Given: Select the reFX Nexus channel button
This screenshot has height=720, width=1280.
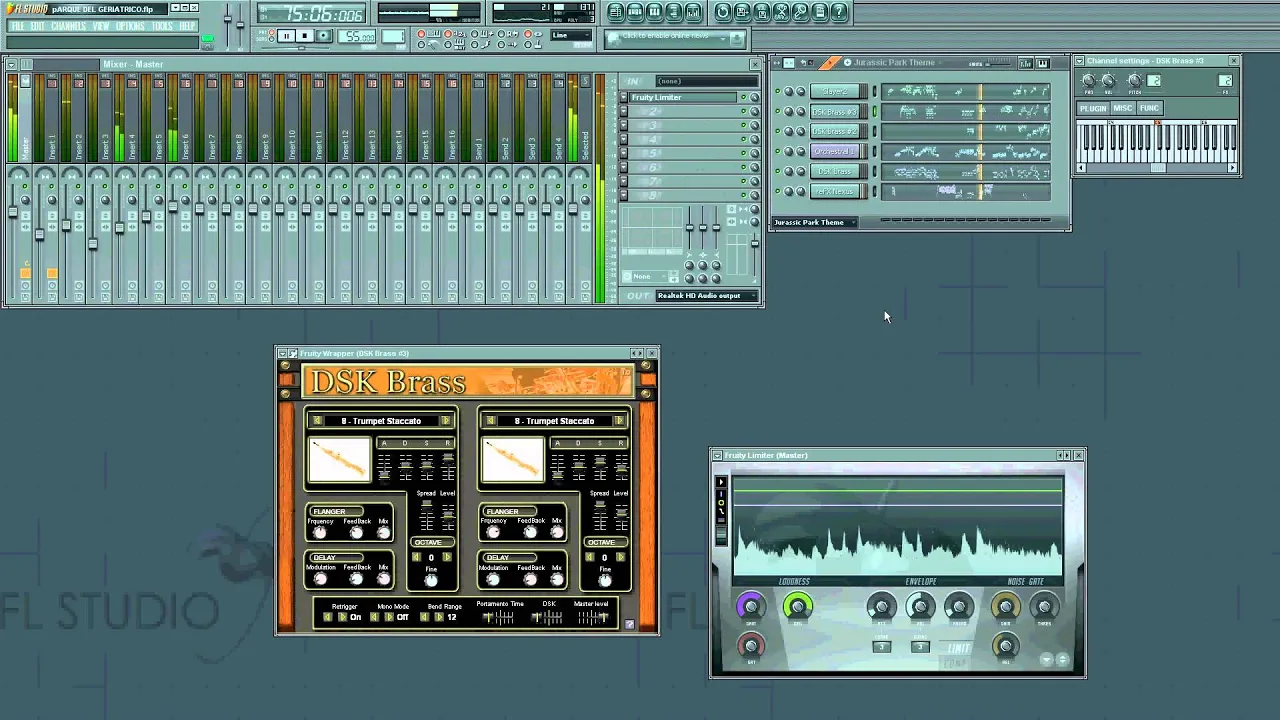Looking at the screenshot, I should point(835,191).
